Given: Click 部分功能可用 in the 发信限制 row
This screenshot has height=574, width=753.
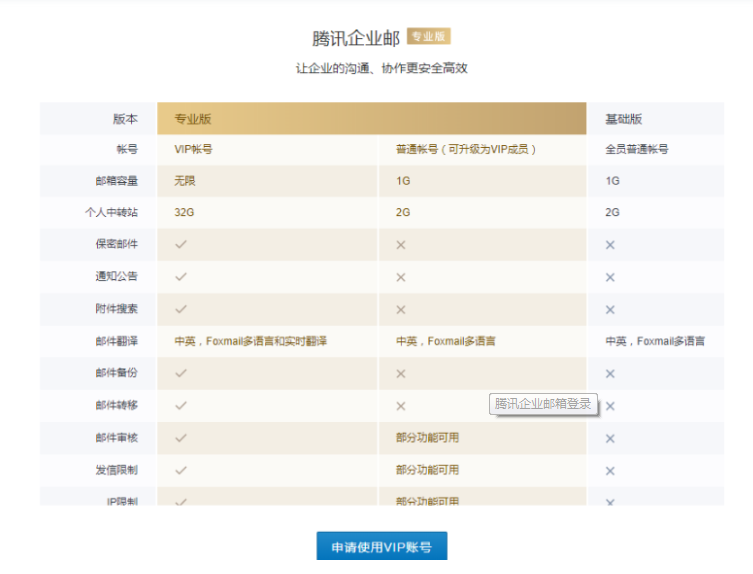Looking at the screenshot, I should point(427,470).
